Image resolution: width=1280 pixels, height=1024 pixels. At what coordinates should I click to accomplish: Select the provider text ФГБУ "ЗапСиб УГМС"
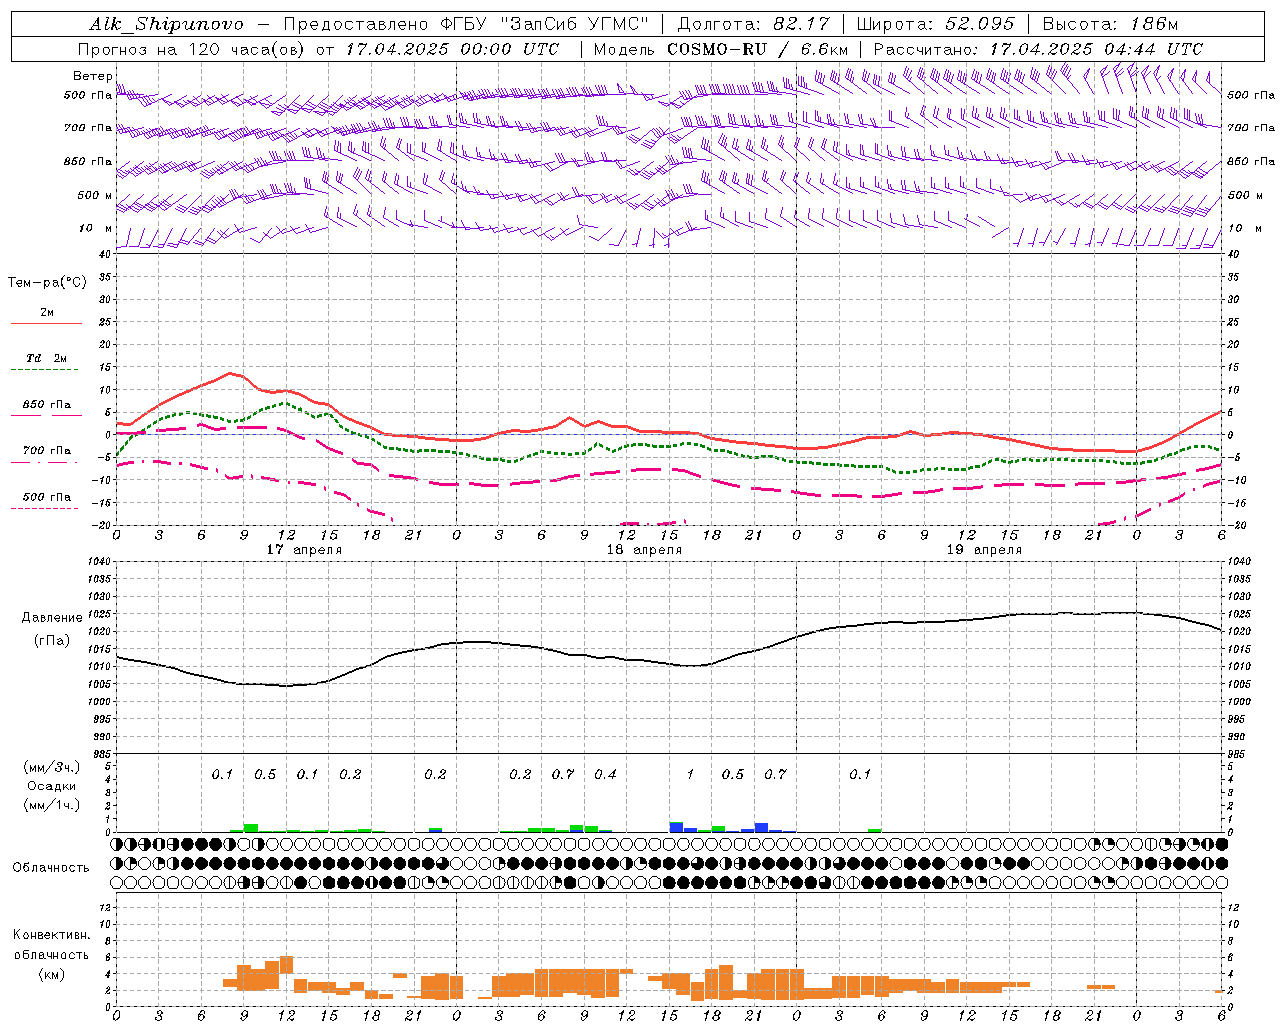pos(544,24)
